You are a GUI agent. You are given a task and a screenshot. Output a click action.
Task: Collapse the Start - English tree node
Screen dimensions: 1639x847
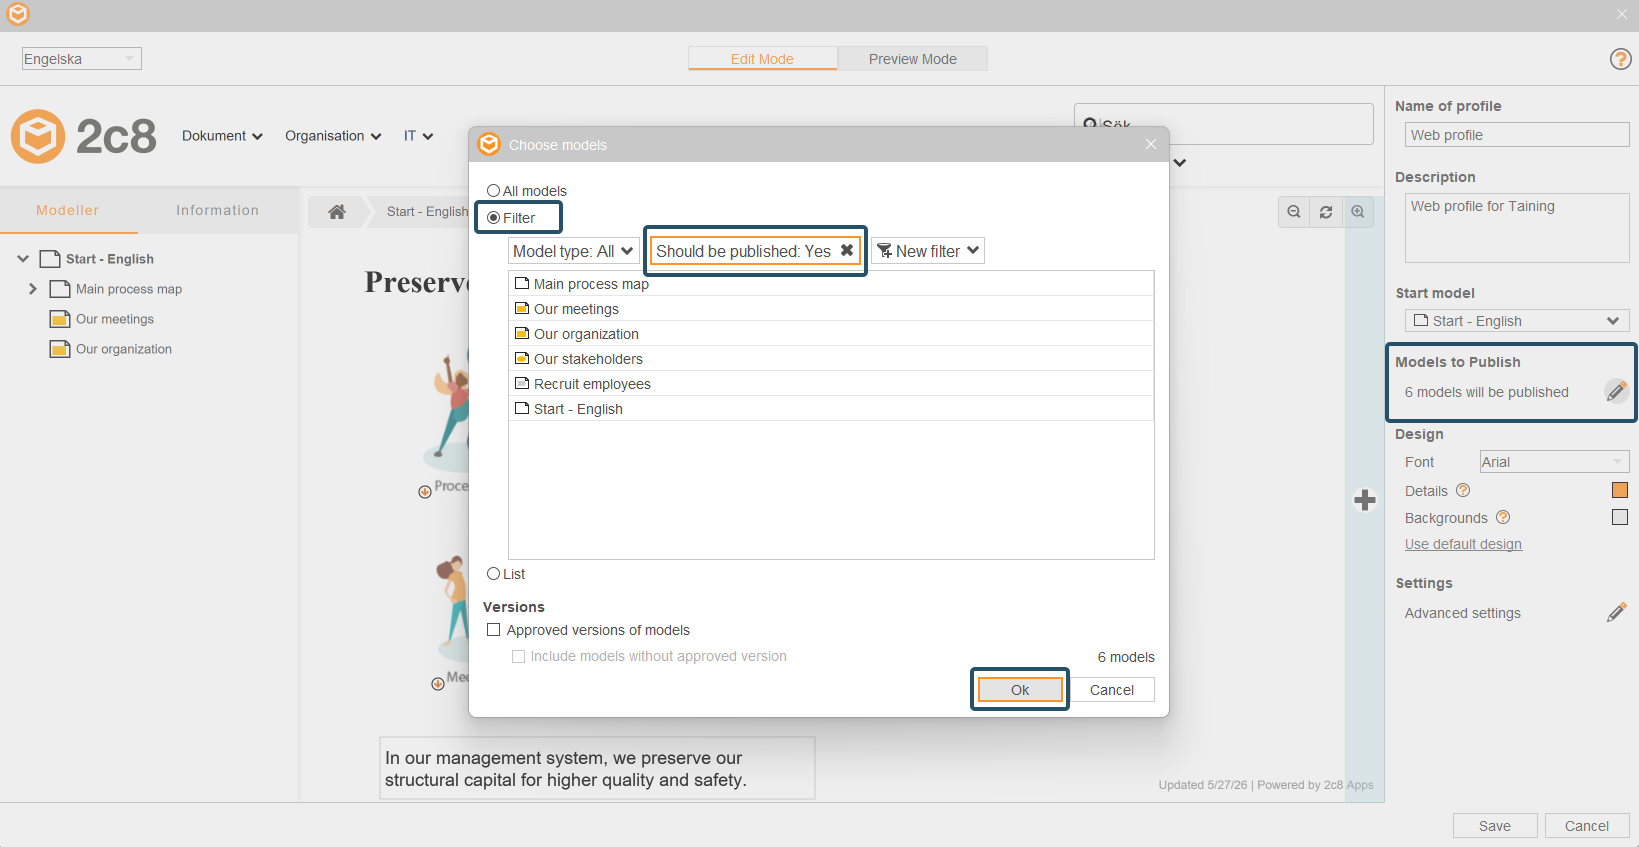(x=23, y=259)
